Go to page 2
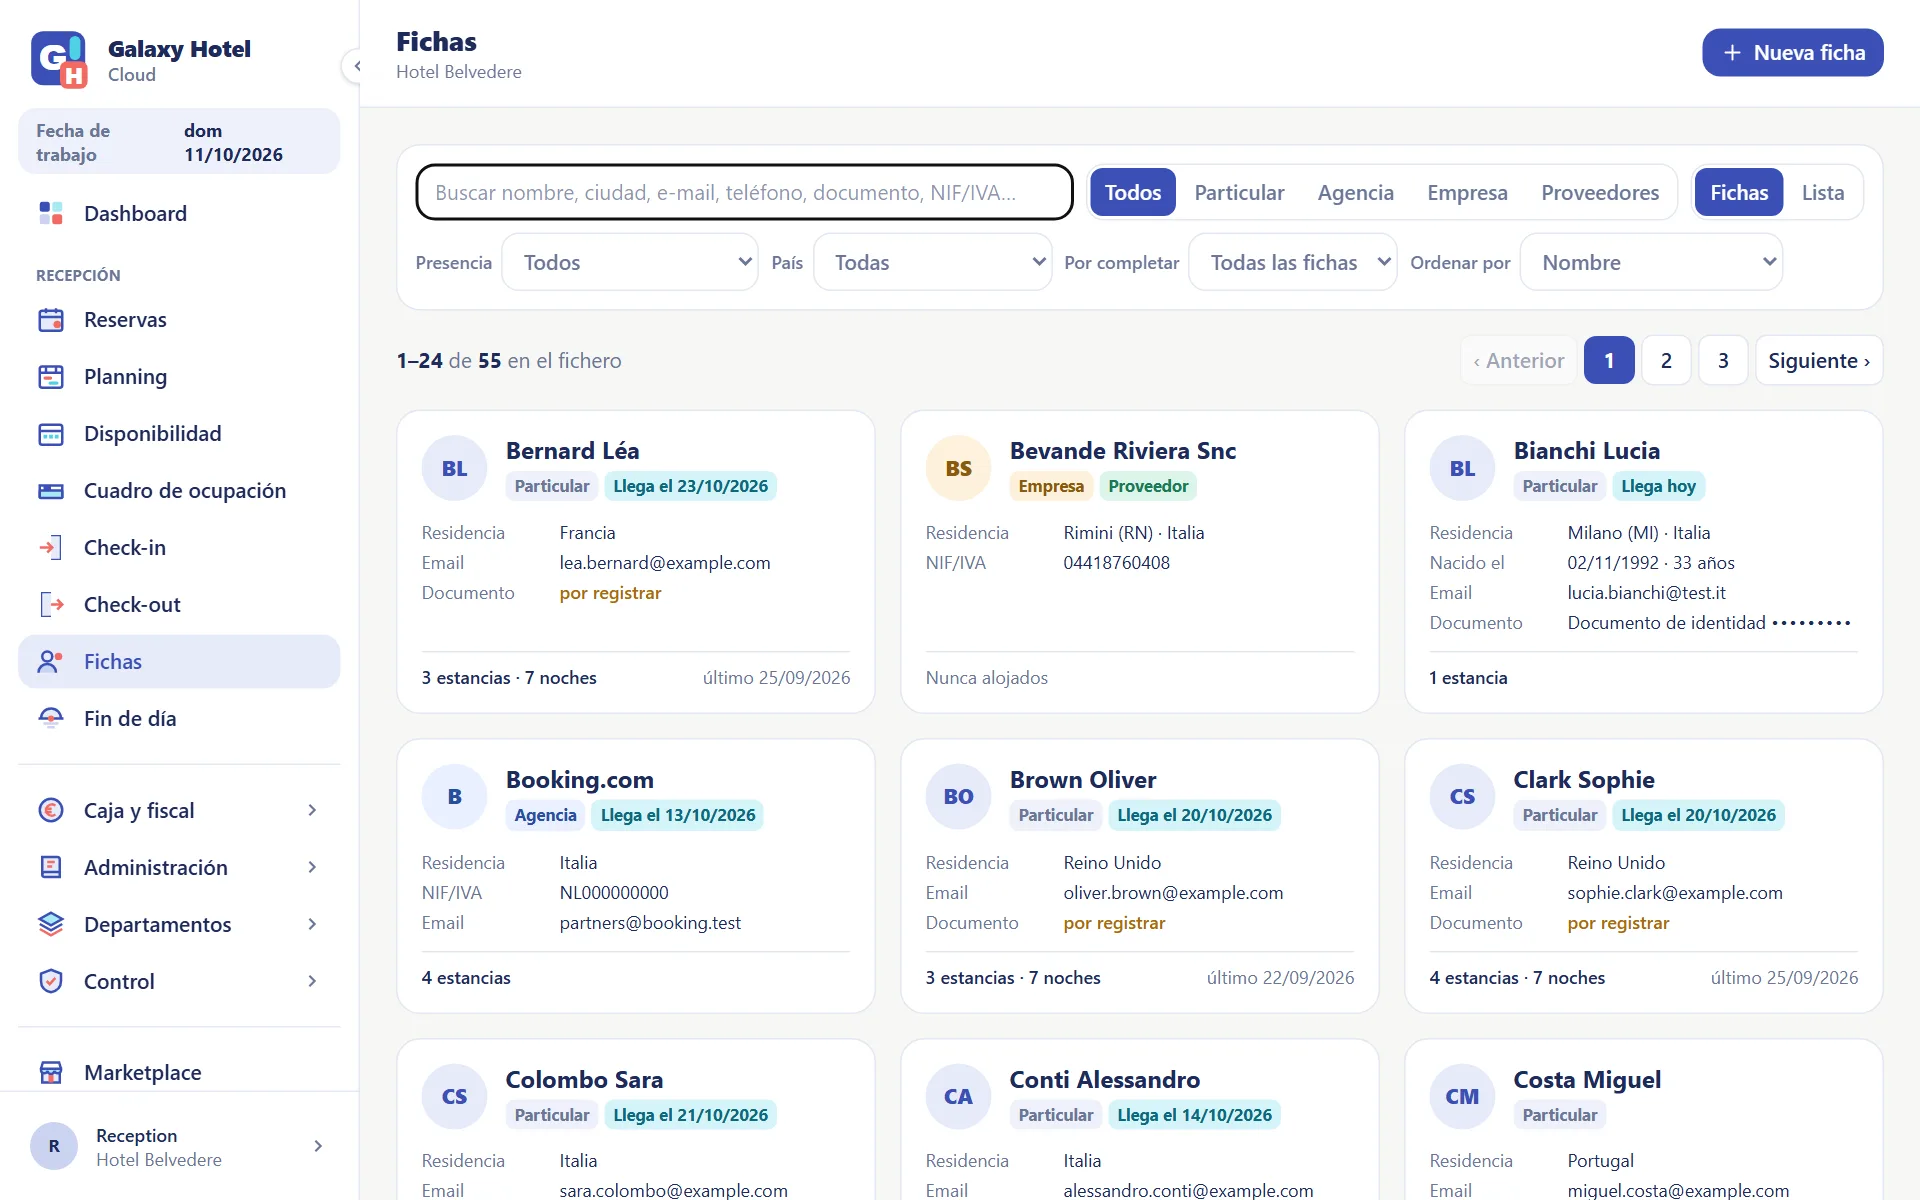1920x1200 pixels. click(1666, 360)
